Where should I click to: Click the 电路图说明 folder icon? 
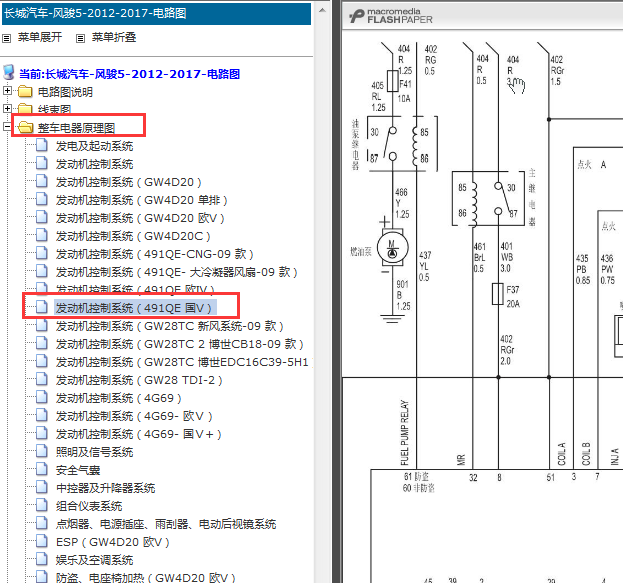(25, 91)
